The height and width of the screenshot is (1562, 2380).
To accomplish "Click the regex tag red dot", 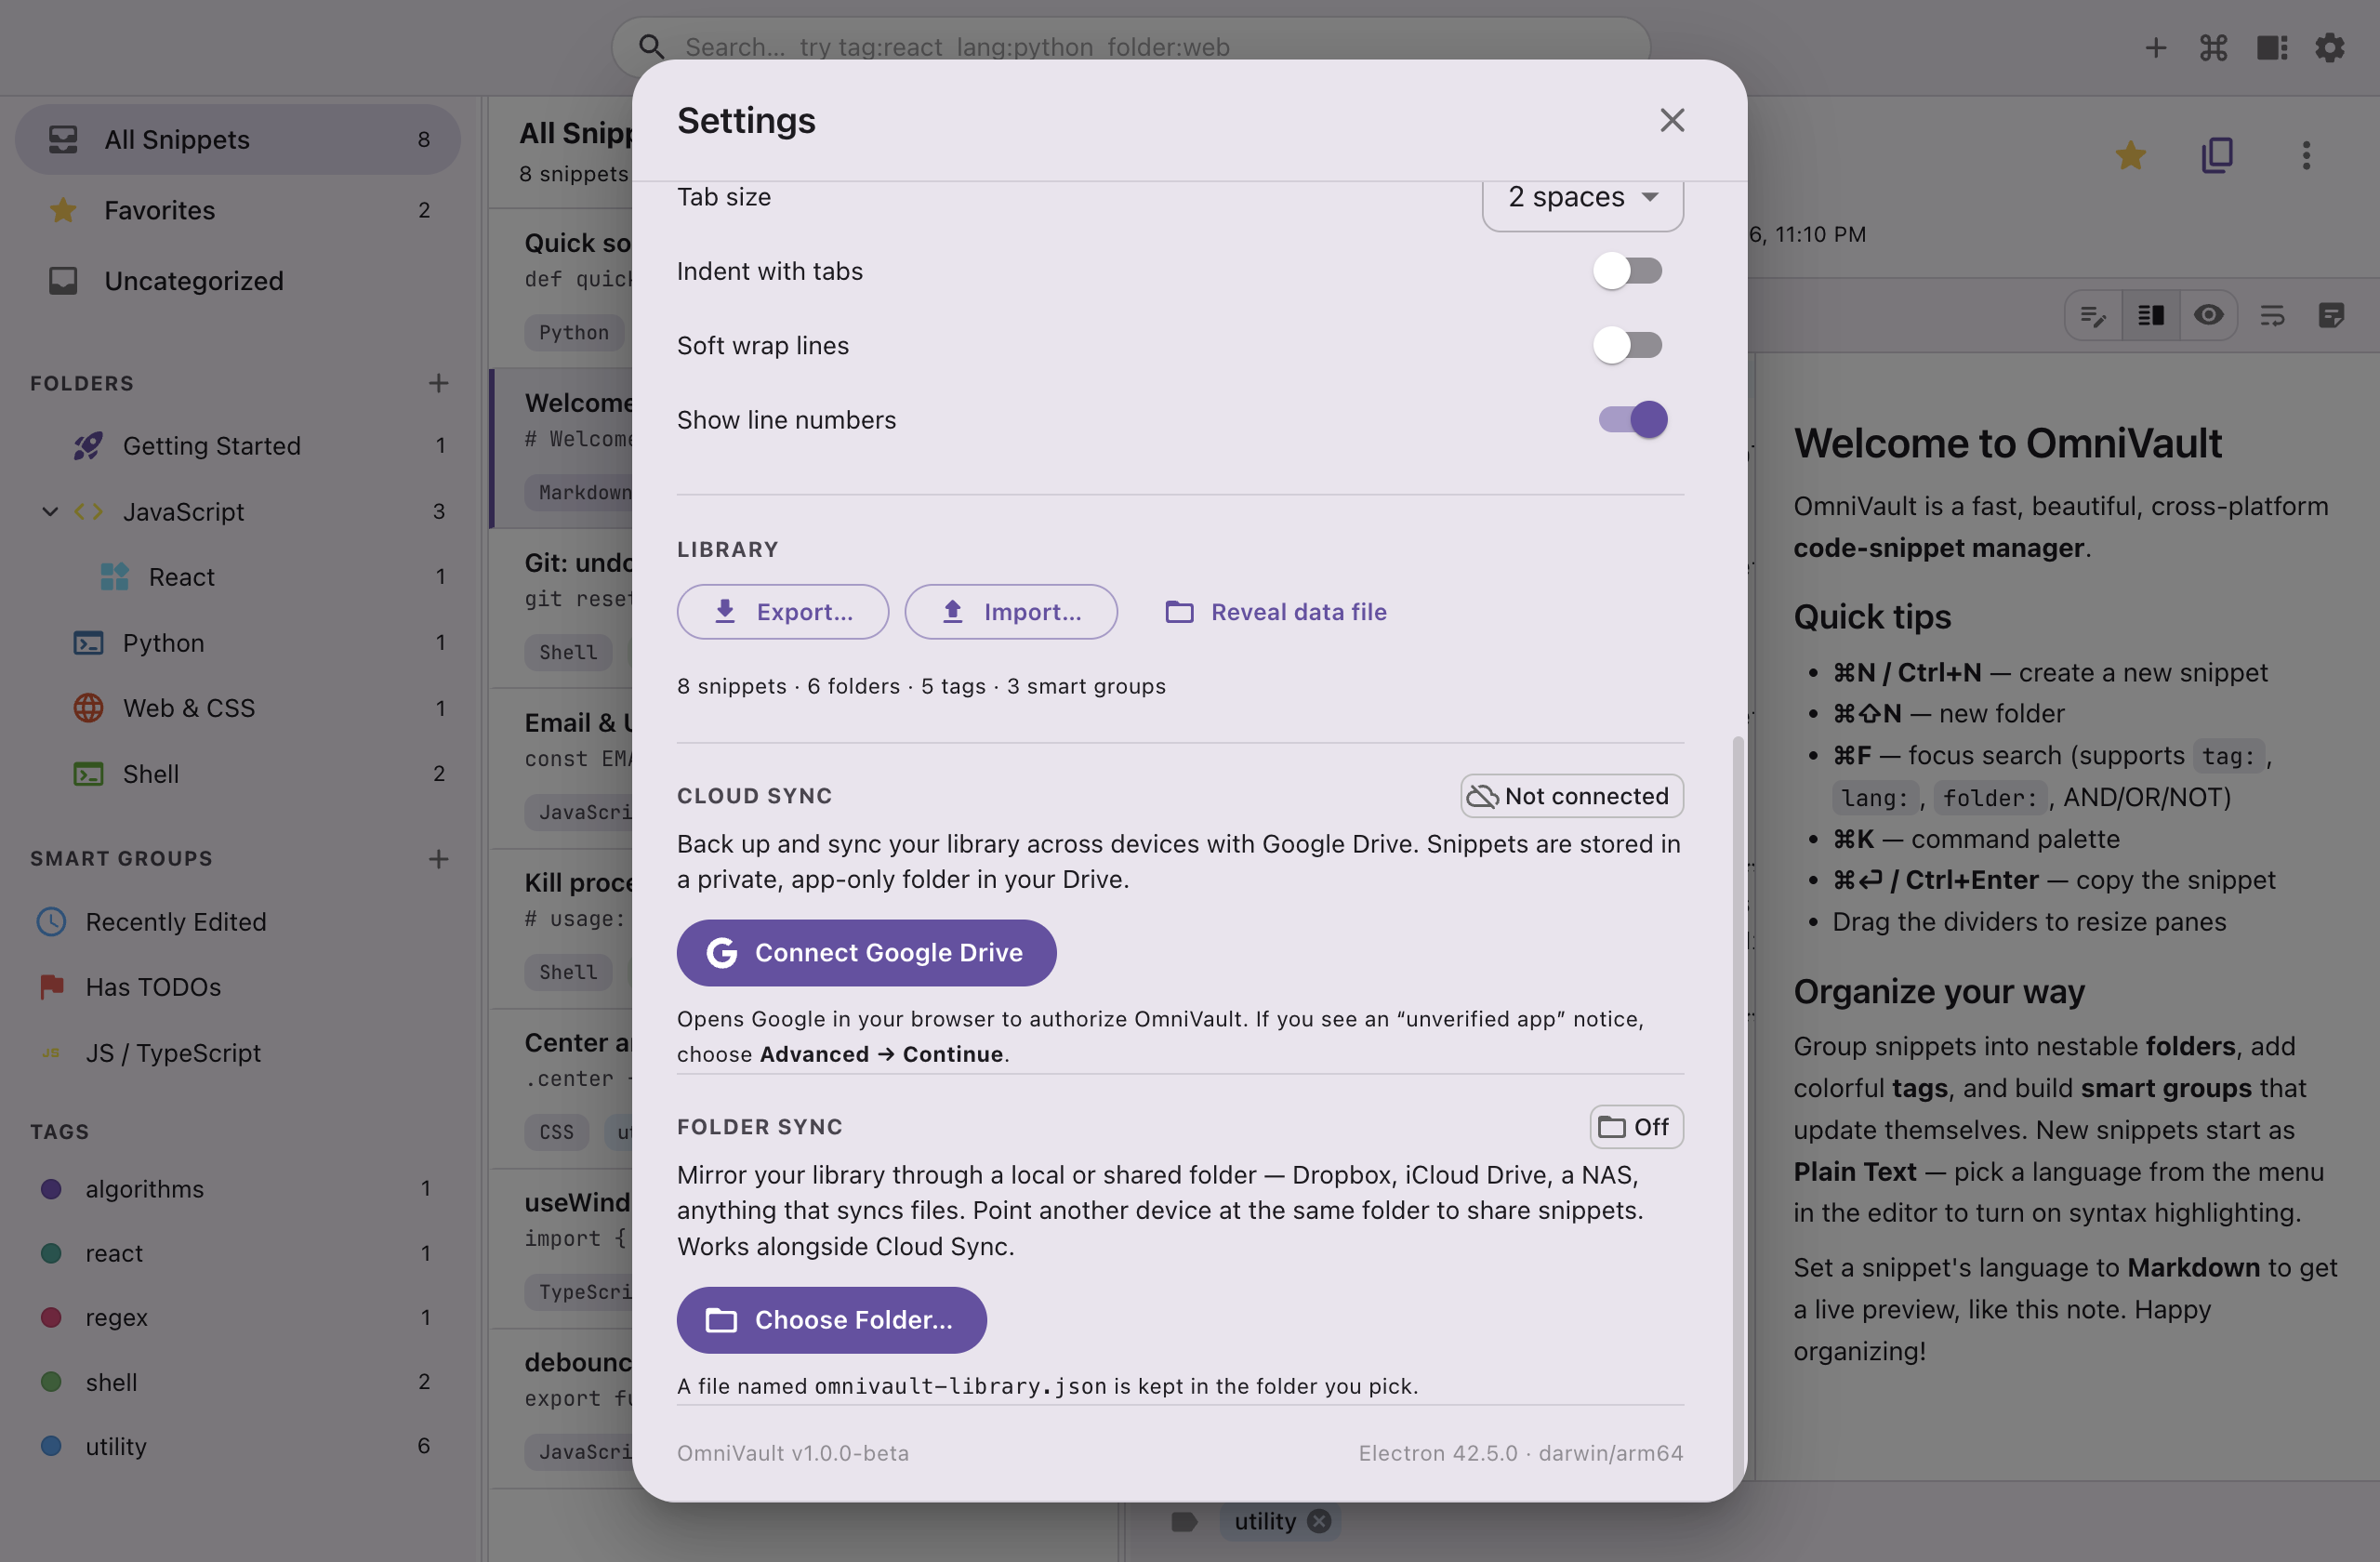I will tap(51, 1317).
